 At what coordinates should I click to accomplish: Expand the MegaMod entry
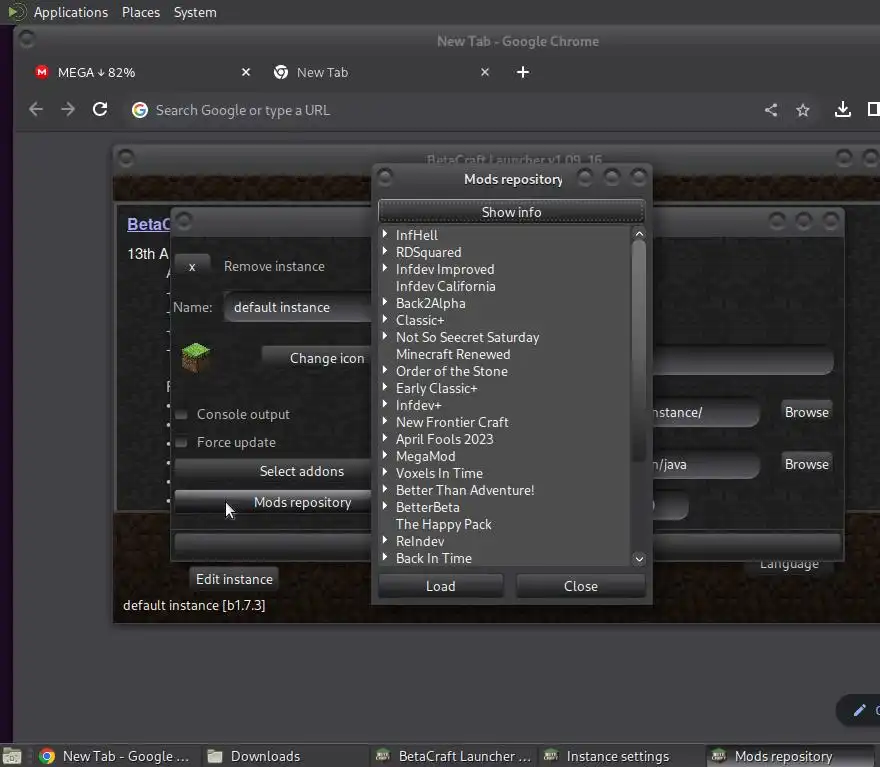(x=385, y=455)
